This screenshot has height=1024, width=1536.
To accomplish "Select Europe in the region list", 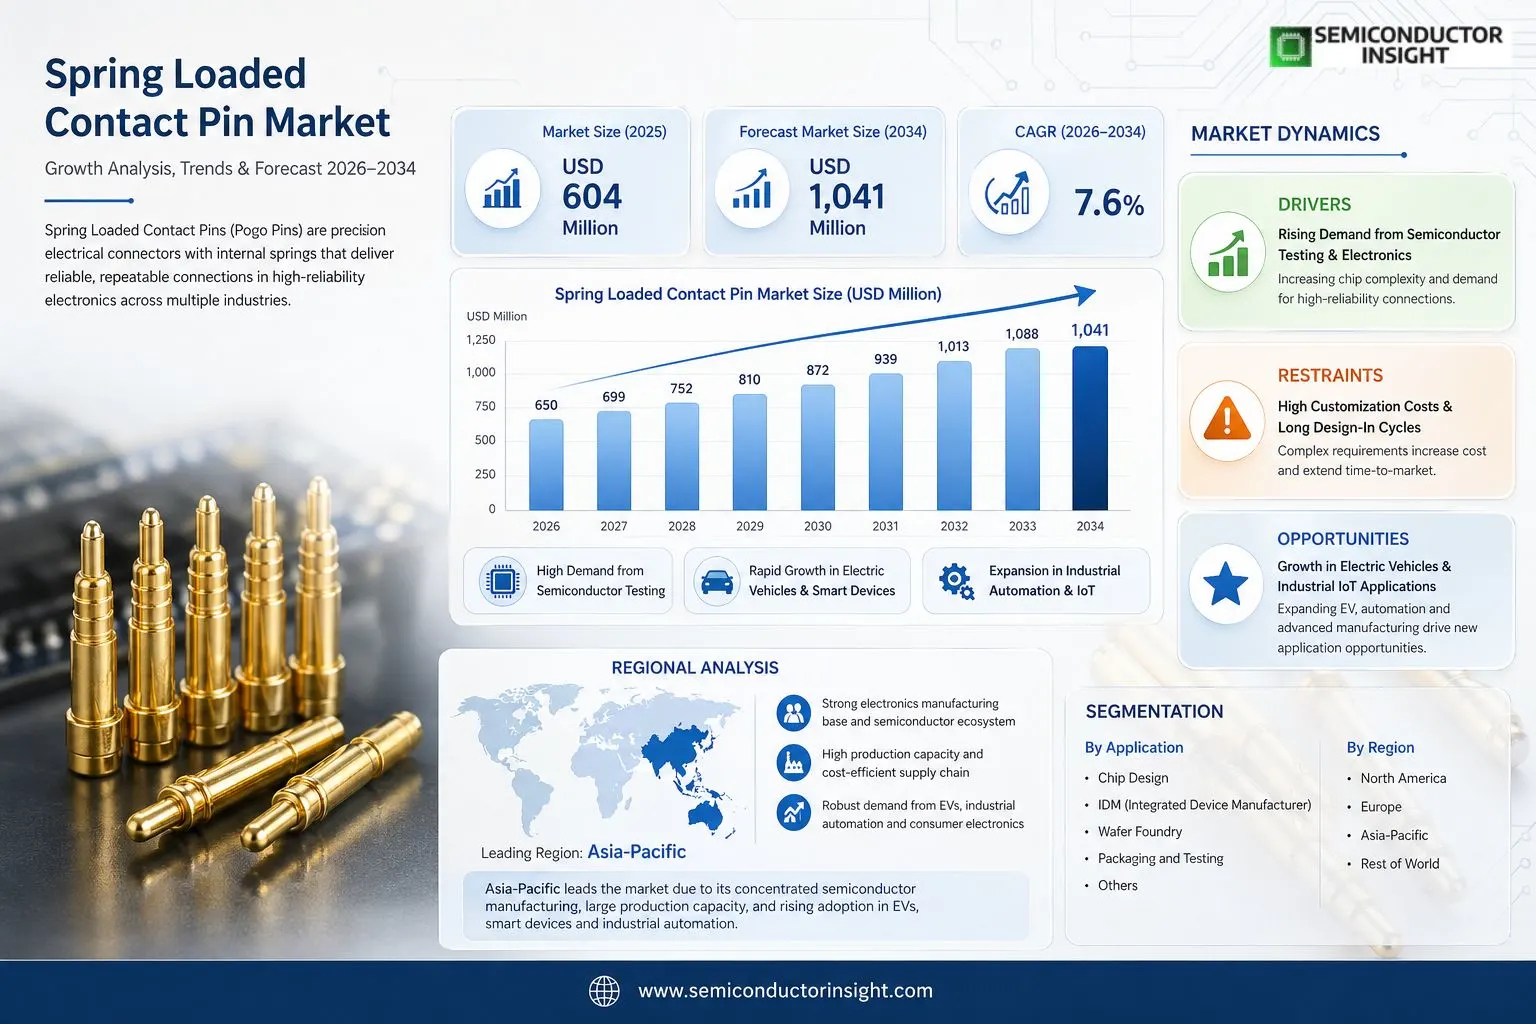I will coord(1381,807).
